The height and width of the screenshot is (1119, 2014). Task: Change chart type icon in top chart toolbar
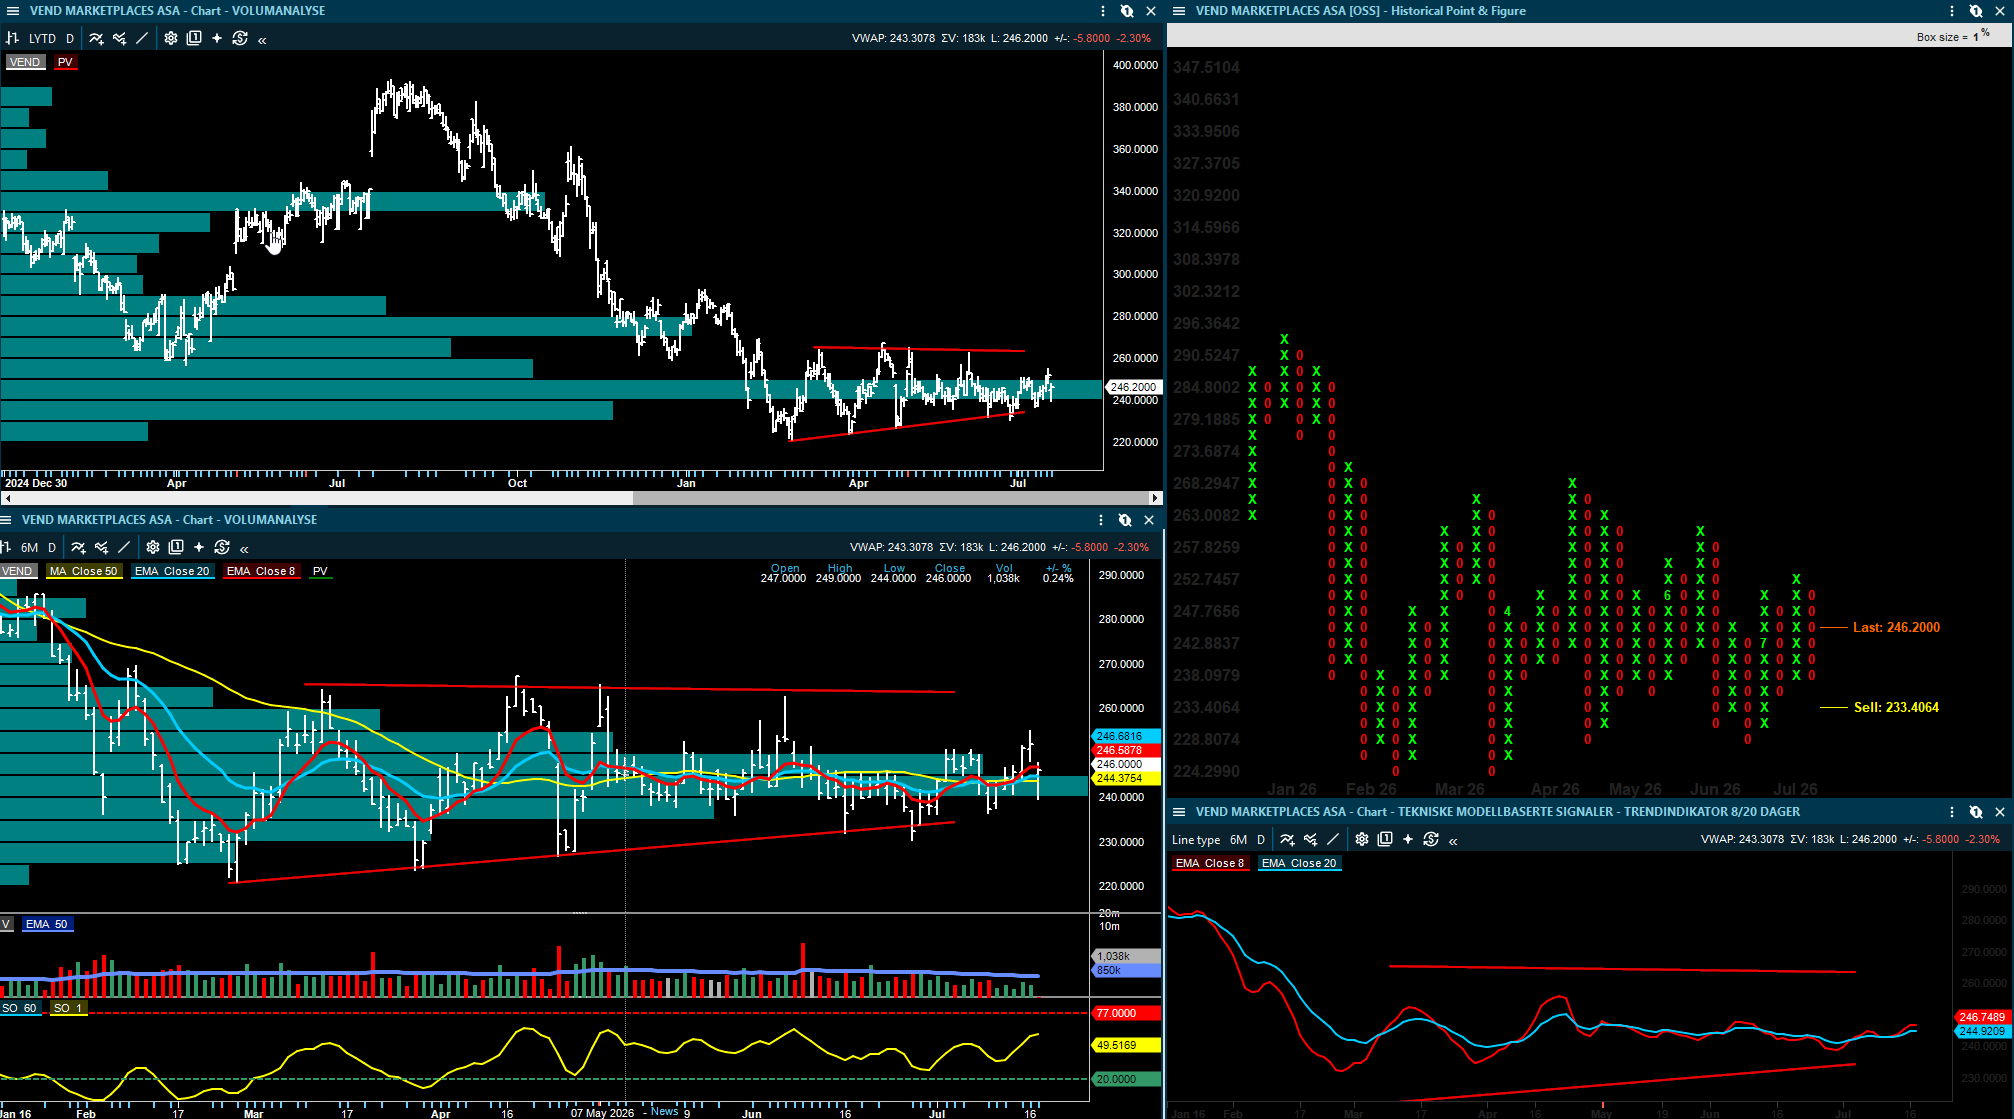click(x=13, y=38)
